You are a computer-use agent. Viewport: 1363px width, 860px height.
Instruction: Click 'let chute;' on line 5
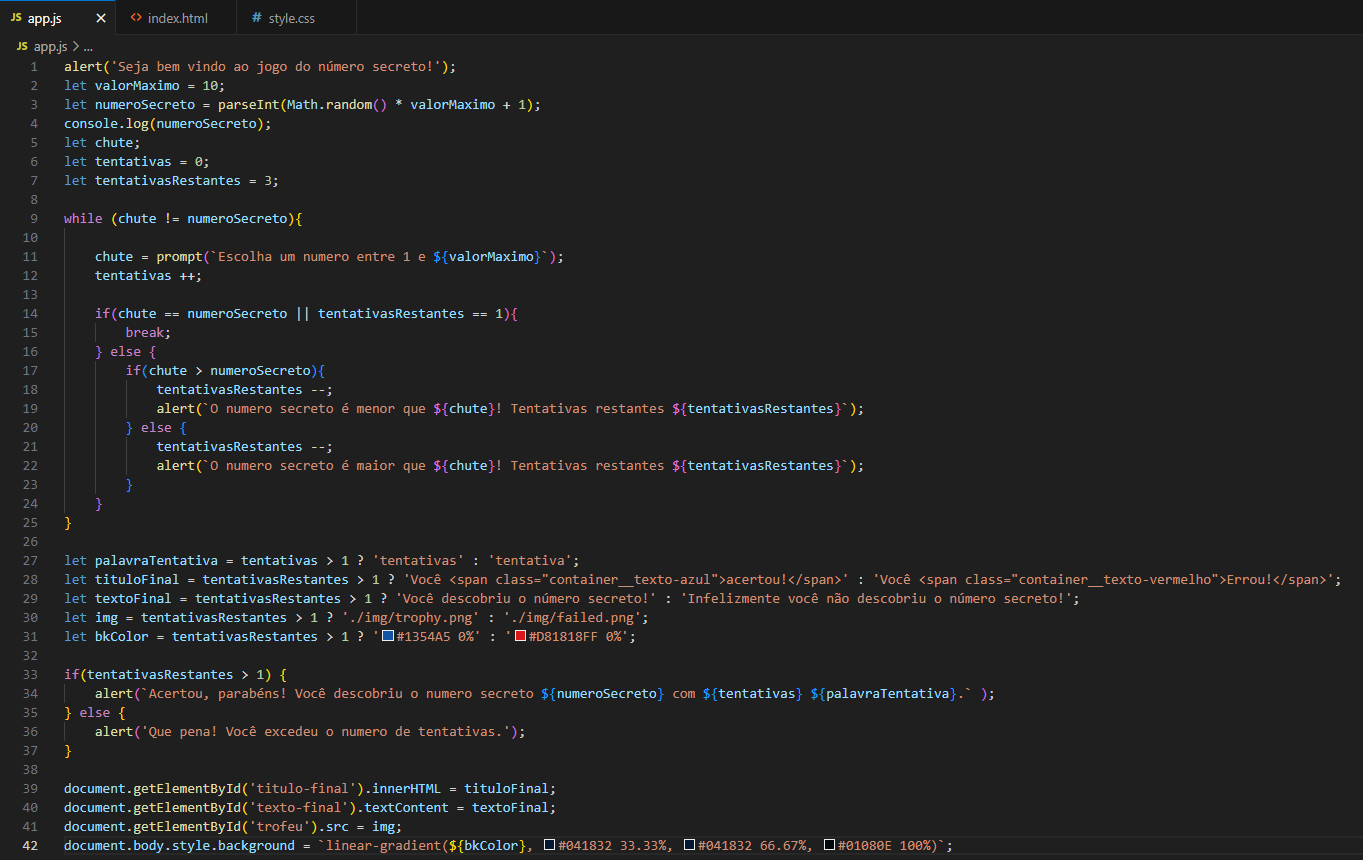(102, 143)
